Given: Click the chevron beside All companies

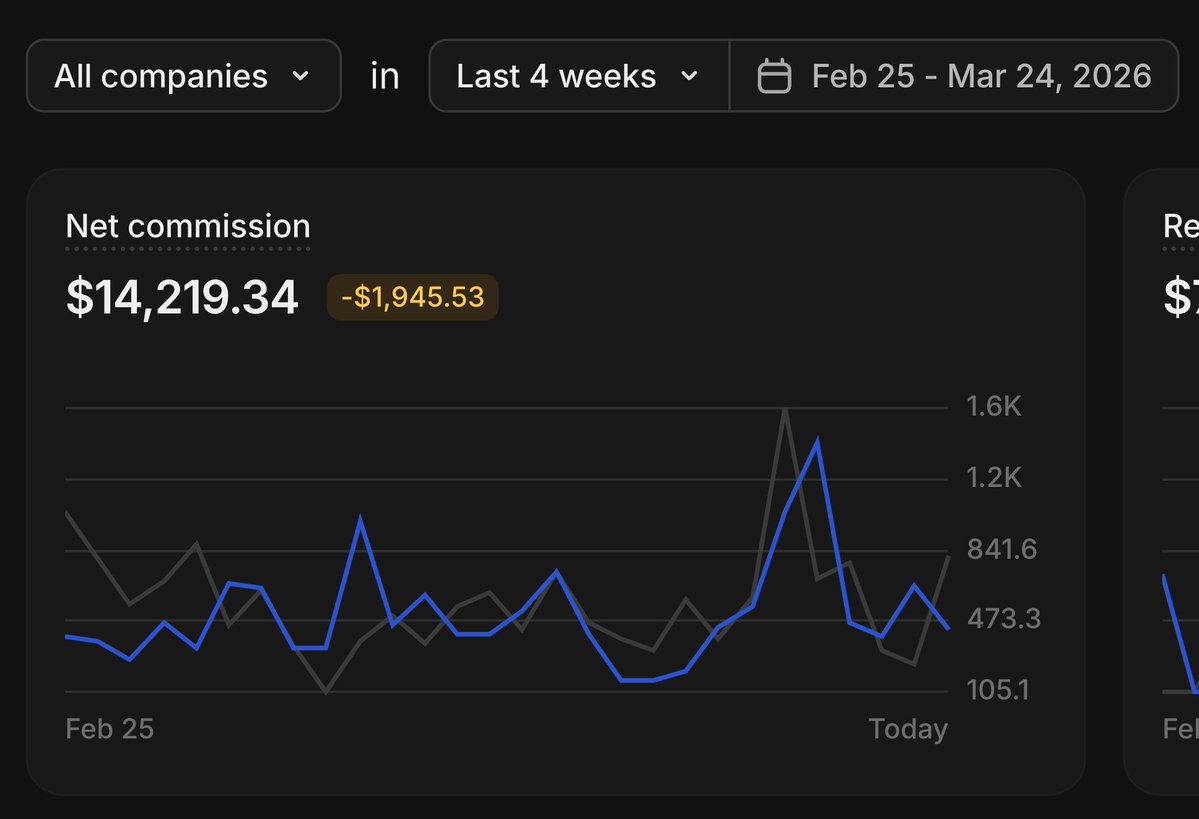Looking at the screenshot, I should 301,76.
